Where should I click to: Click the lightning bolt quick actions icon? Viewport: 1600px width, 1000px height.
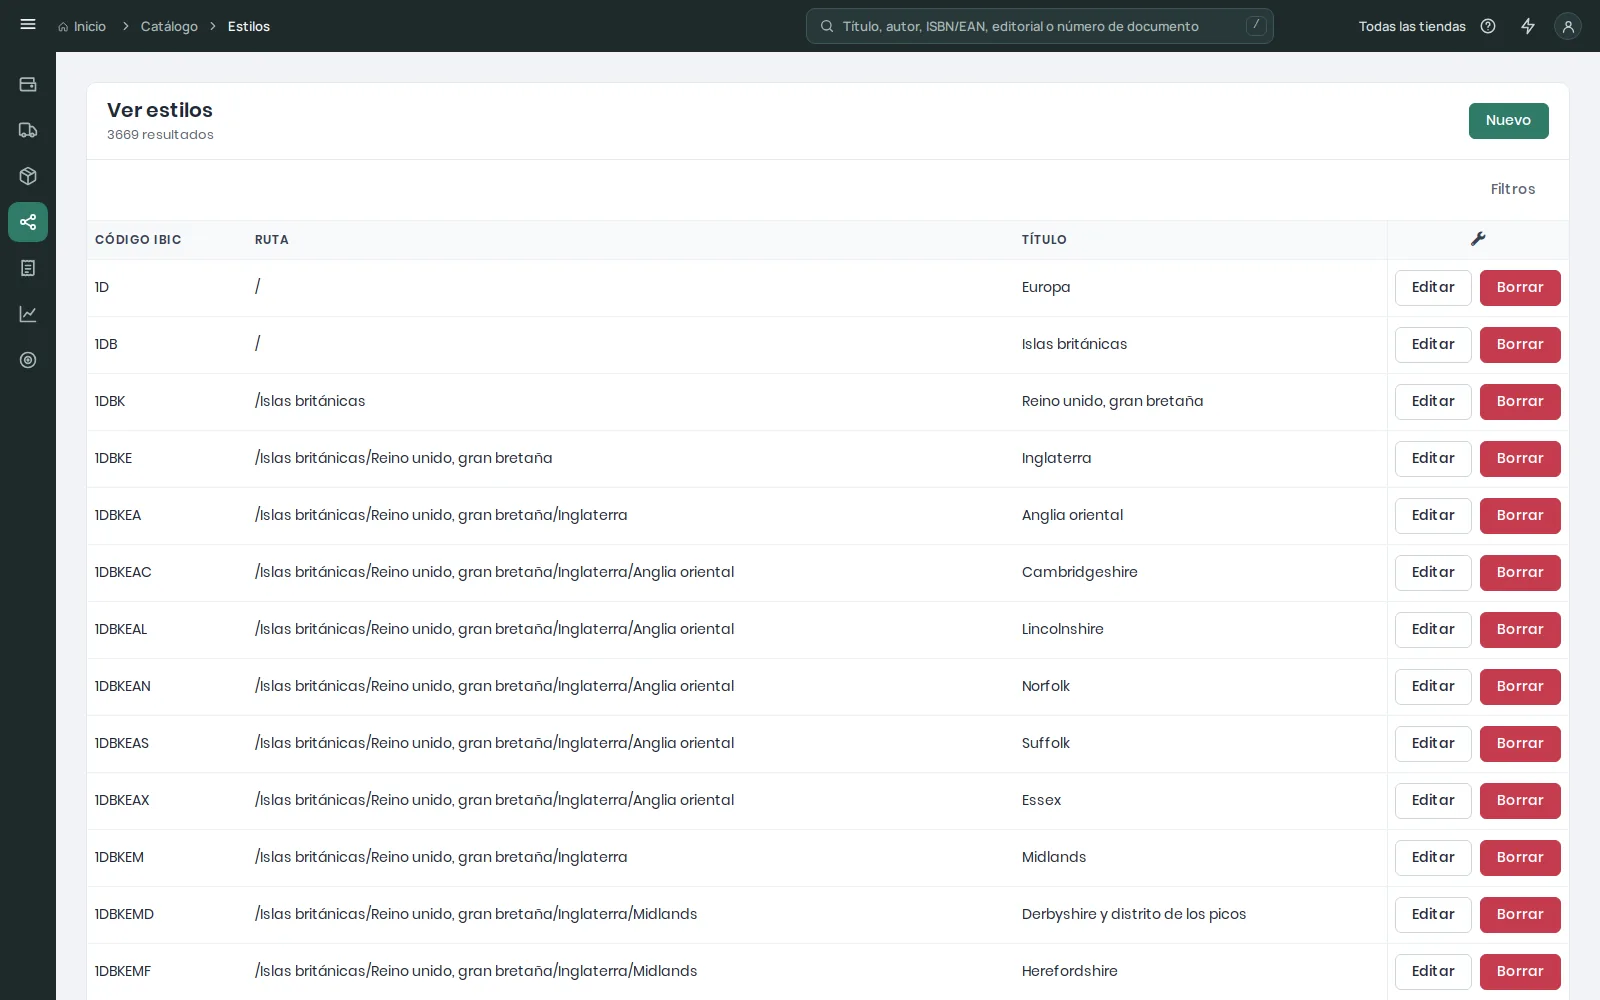[1528, 26]
